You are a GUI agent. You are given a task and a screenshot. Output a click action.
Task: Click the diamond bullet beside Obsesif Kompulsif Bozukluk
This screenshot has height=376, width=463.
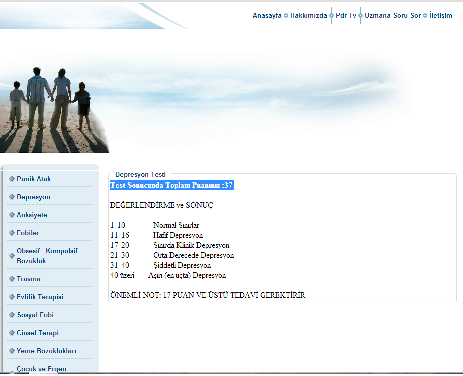click(12, 256)
